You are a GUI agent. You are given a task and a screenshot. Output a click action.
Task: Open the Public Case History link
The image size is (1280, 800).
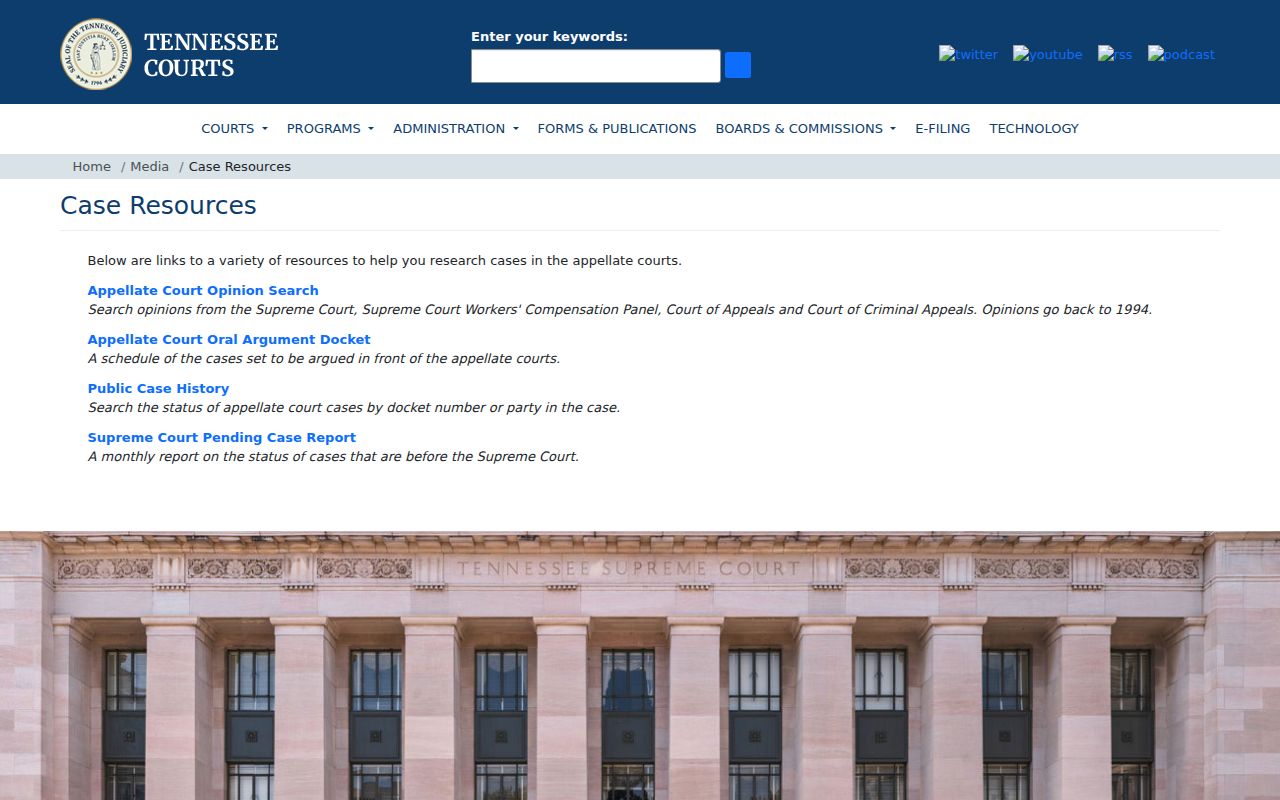click(158, 388)
